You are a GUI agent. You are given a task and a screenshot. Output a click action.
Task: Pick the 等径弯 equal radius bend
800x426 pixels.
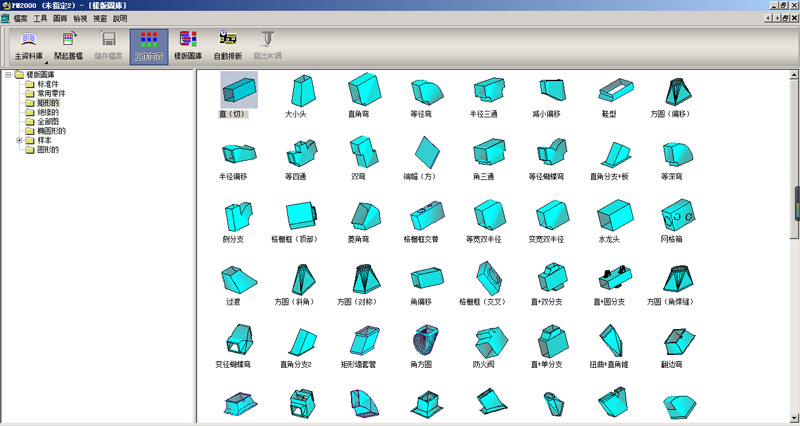427,91
